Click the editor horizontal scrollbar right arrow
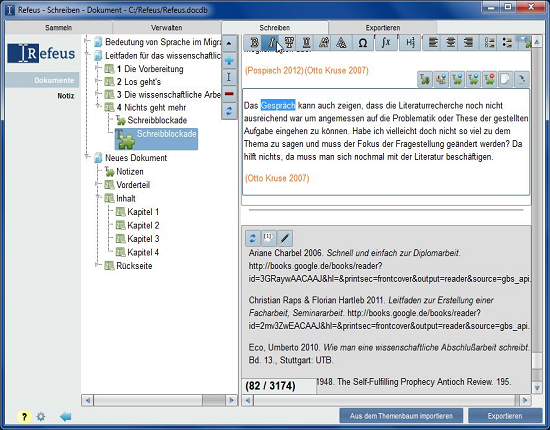550x430 pixels. pyautogui.click(x=525, y=400)
